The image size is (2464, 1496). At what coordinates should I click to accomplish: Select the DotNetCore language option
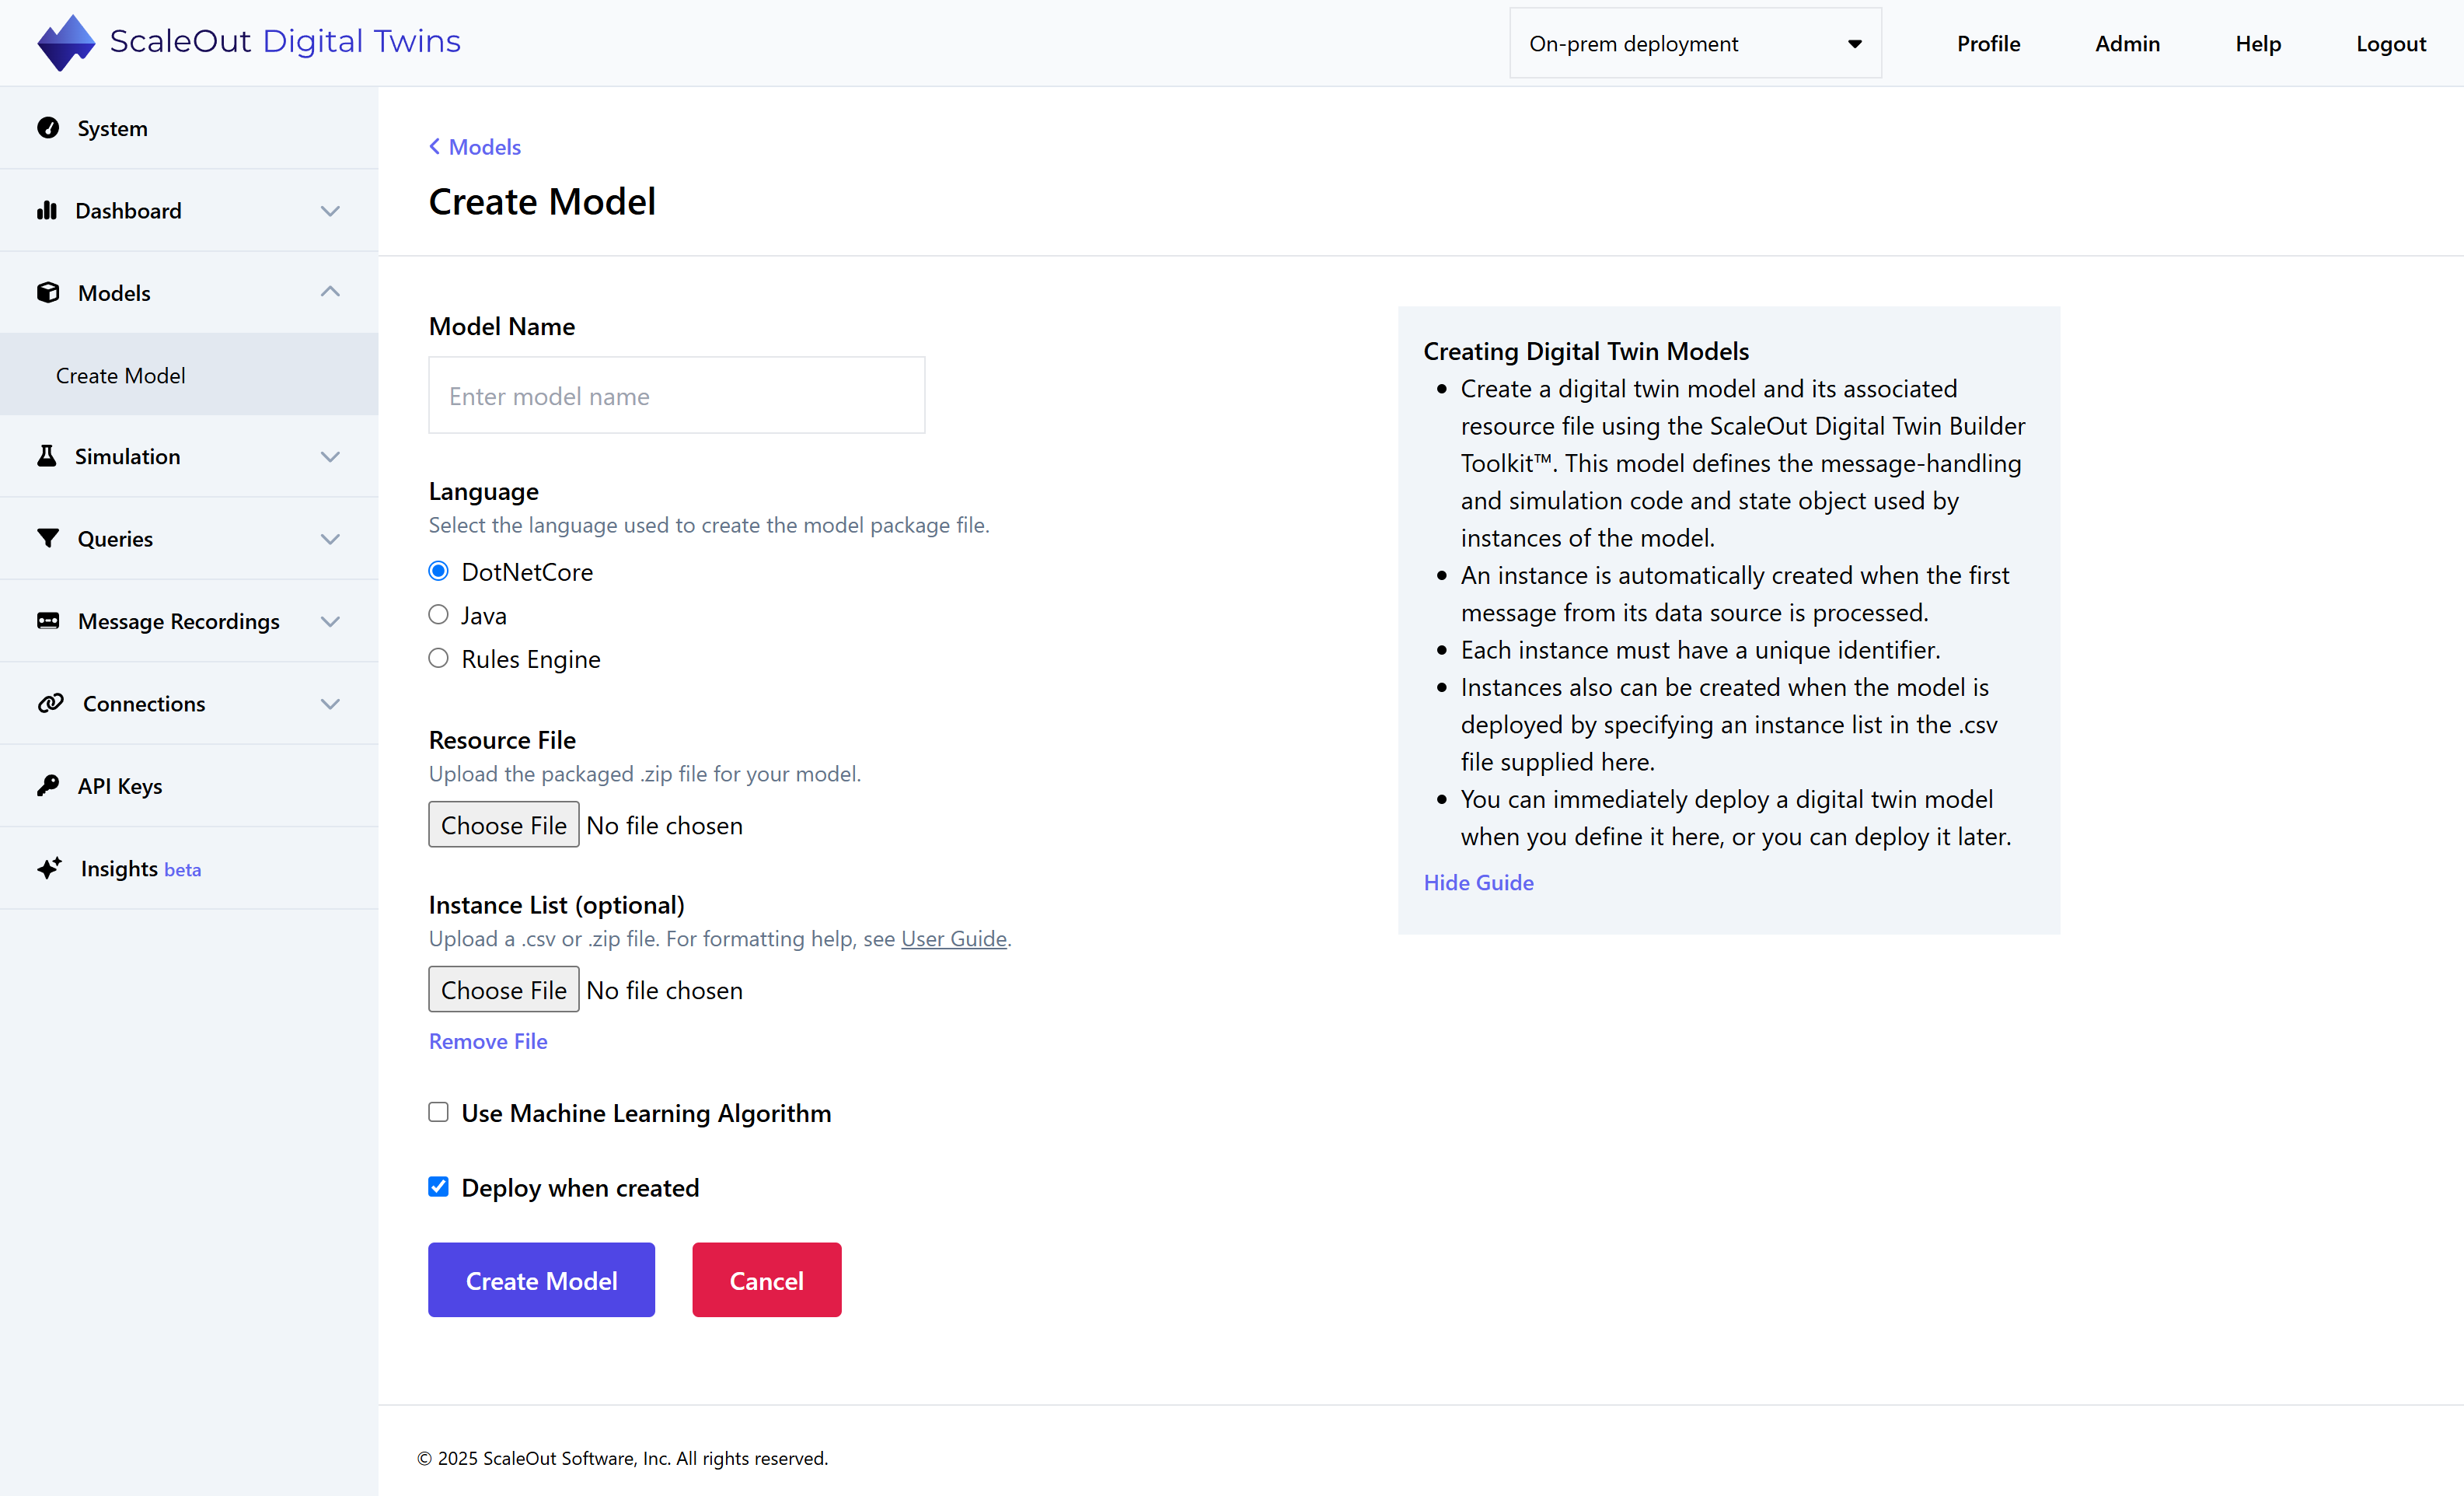pos(438,571)
